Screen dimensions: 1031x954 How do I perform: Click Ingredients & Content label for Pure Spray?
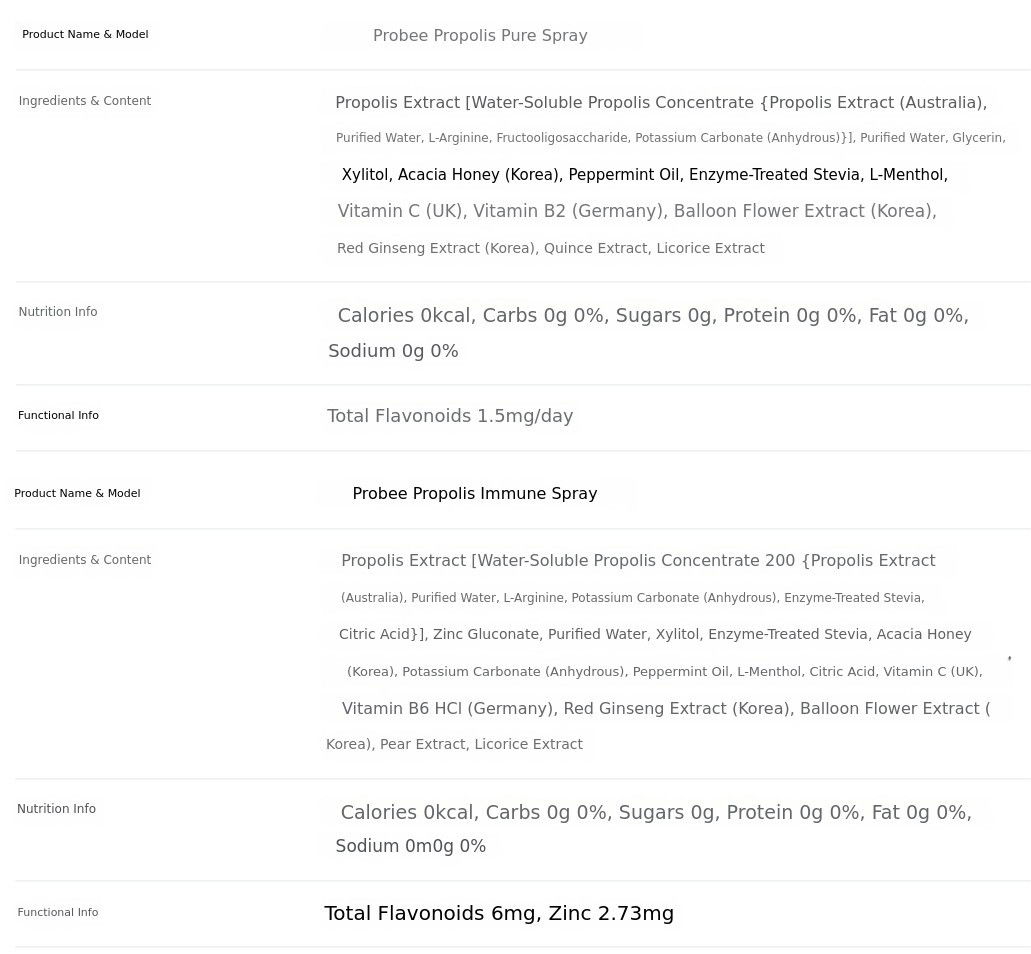click(x=85, y=101)
